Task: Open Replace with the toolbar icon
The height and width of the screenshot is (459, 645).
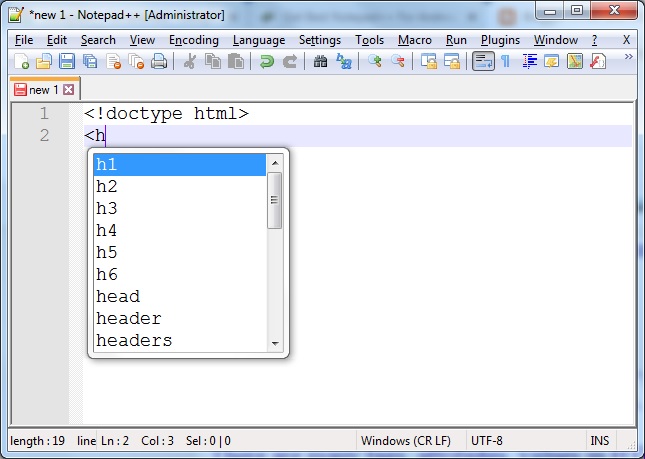Action: [x=343, y=61]
